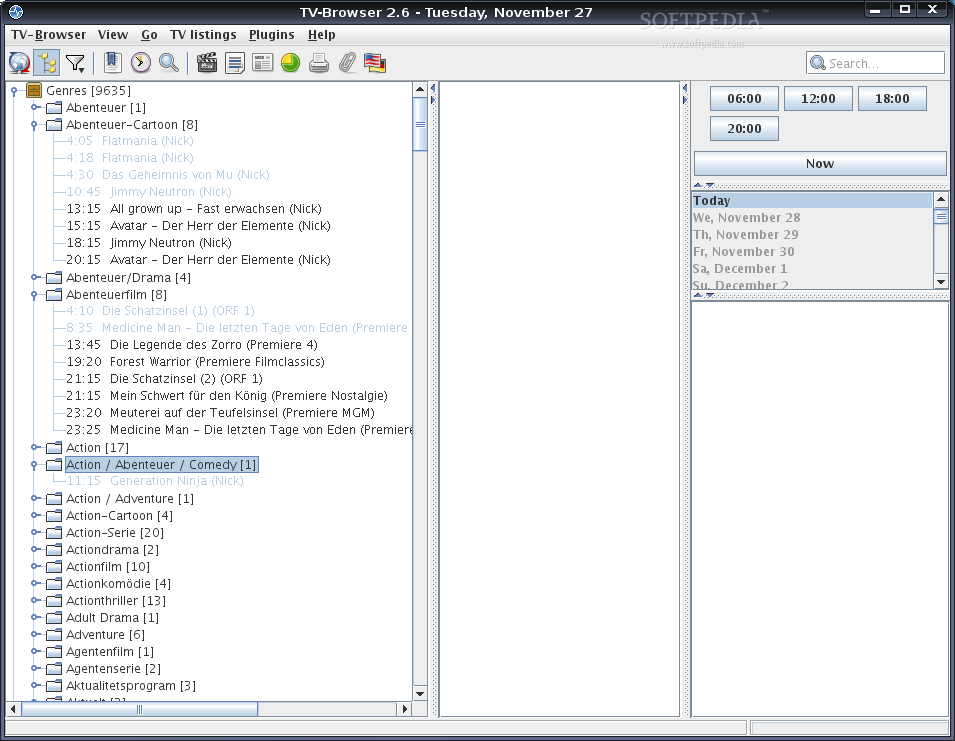Click the green pie chart icon
This screenshot has width=955, height=741.
pos(291,63)
